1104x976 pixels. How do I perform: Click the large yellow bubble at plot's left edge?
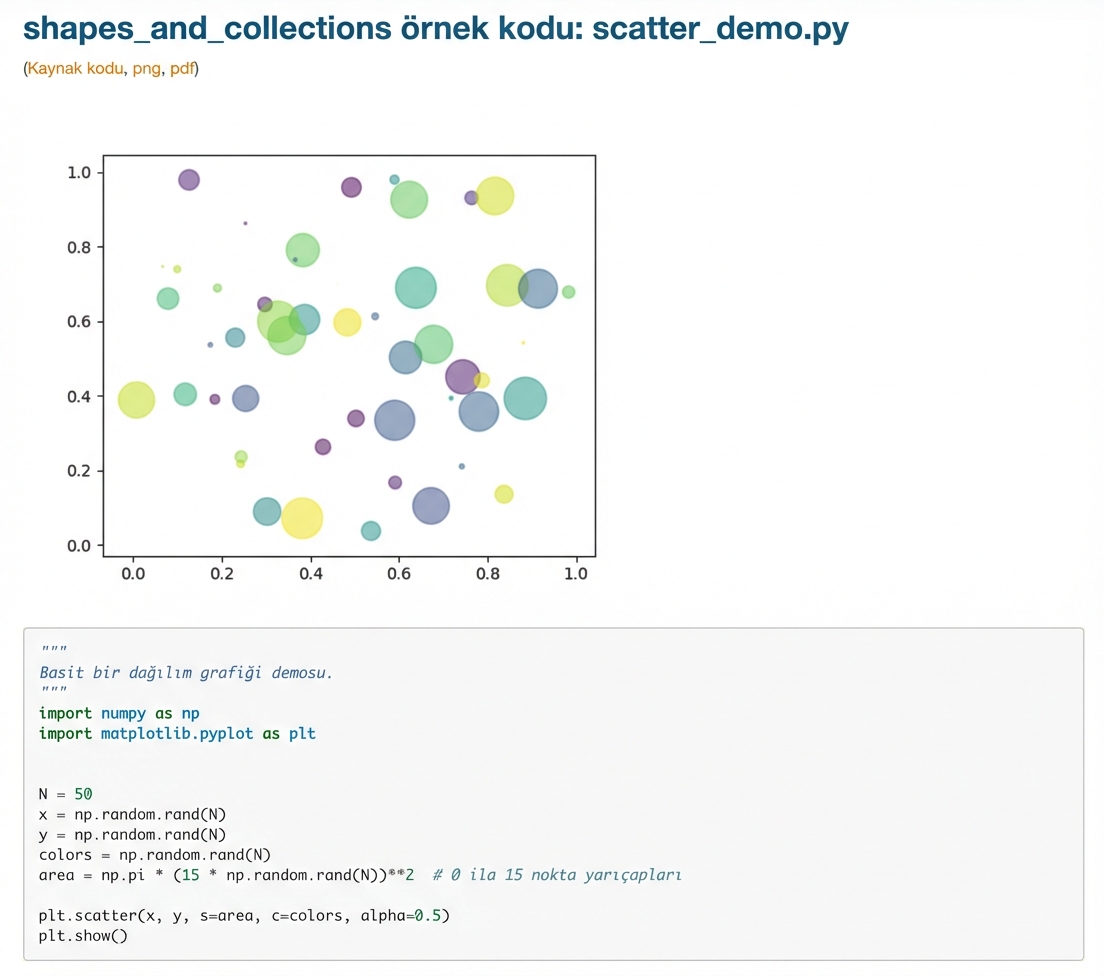pyautogui.click(x=136, y=400)
